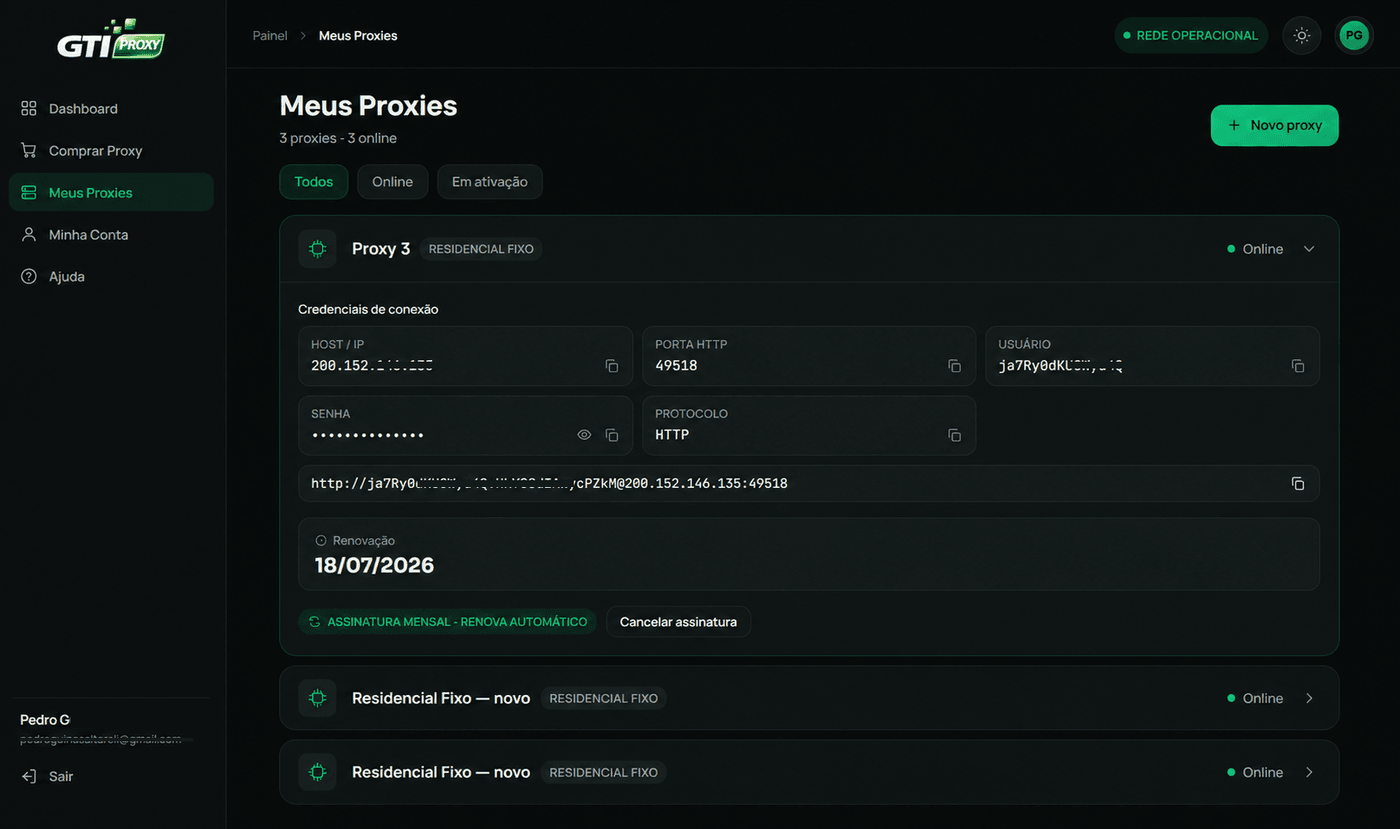
Task: Copy the Usuário value
Action: (x=1298, y=366)
